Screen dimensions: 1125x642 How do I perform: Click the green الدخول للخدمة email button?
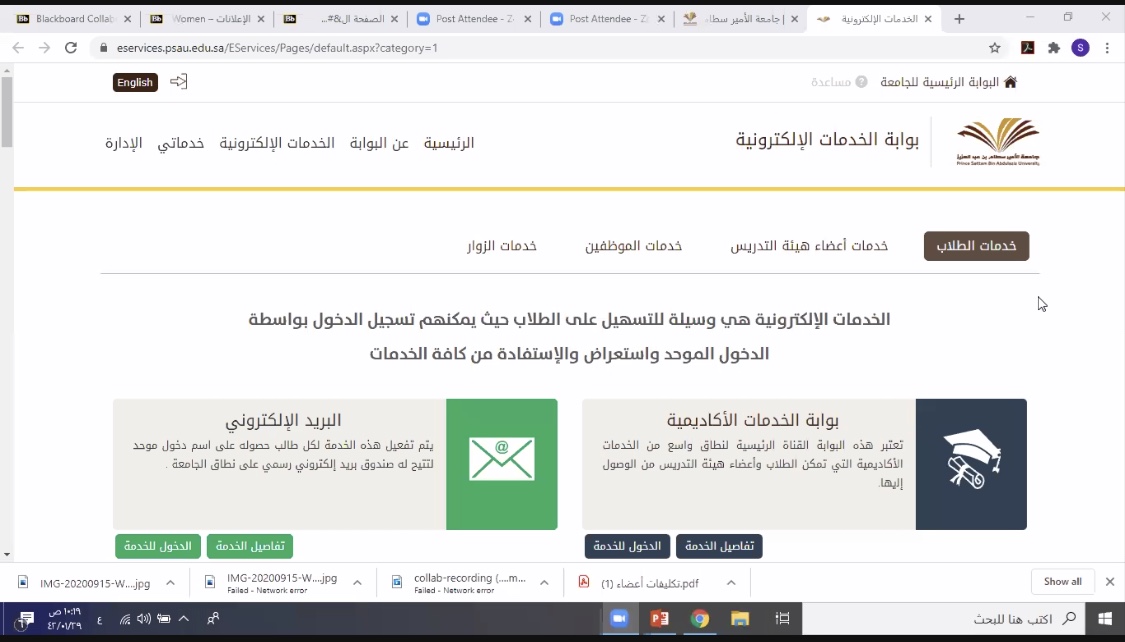pos(158,546)
